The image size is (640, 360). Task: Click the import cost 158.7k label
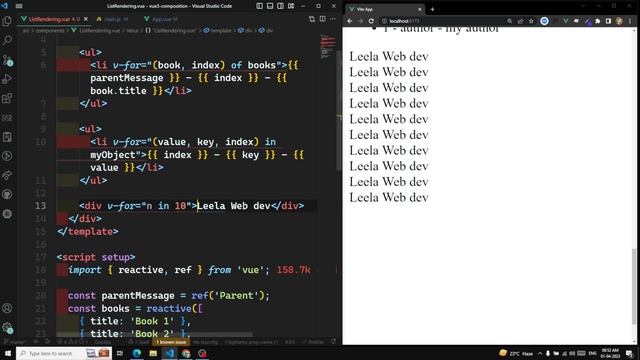click(293, 270)
